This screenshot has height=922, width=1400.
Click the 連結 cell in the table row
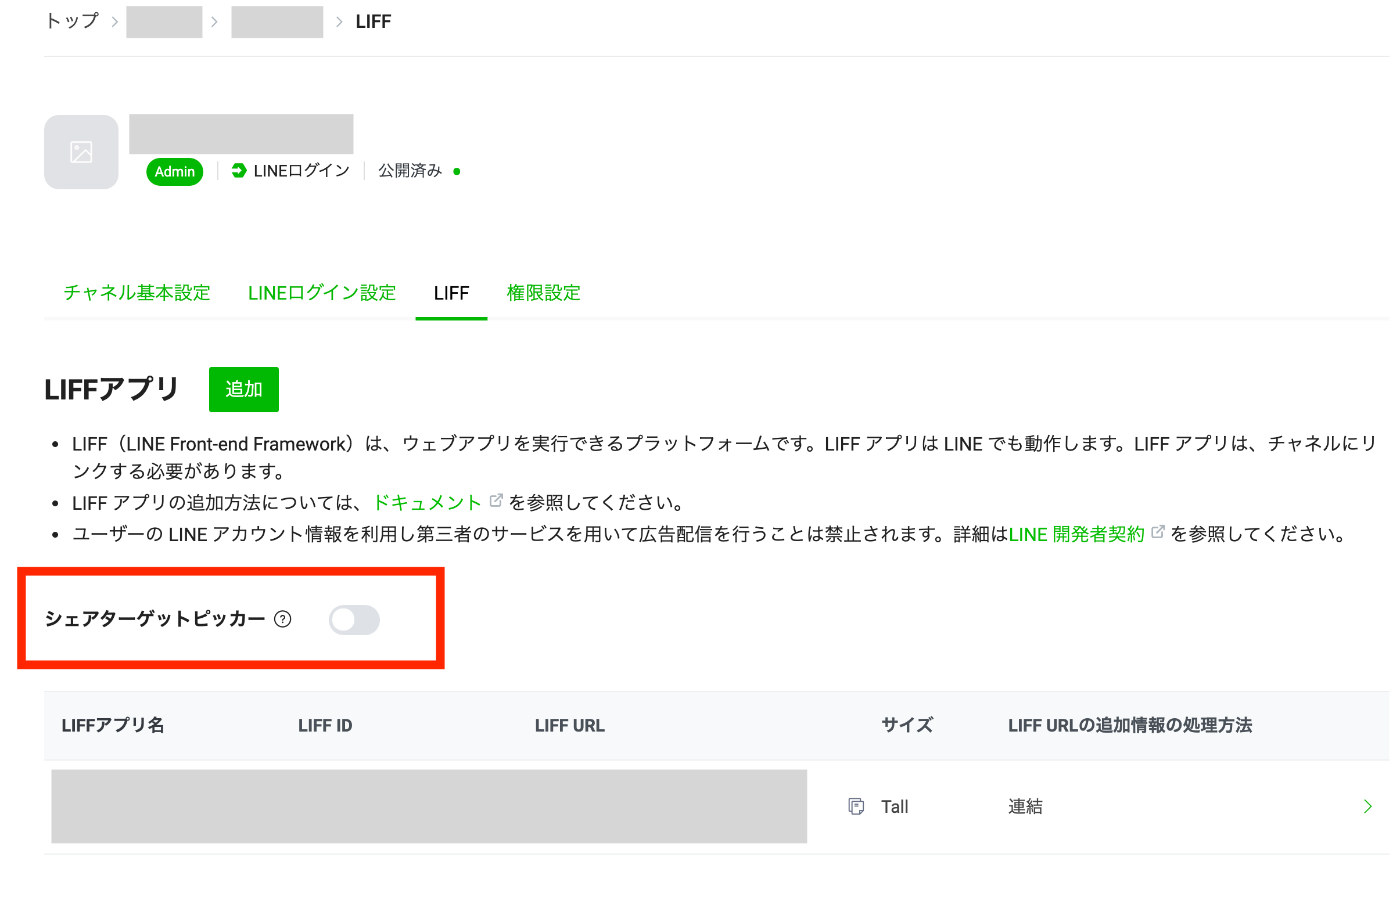coord(1025,806)
